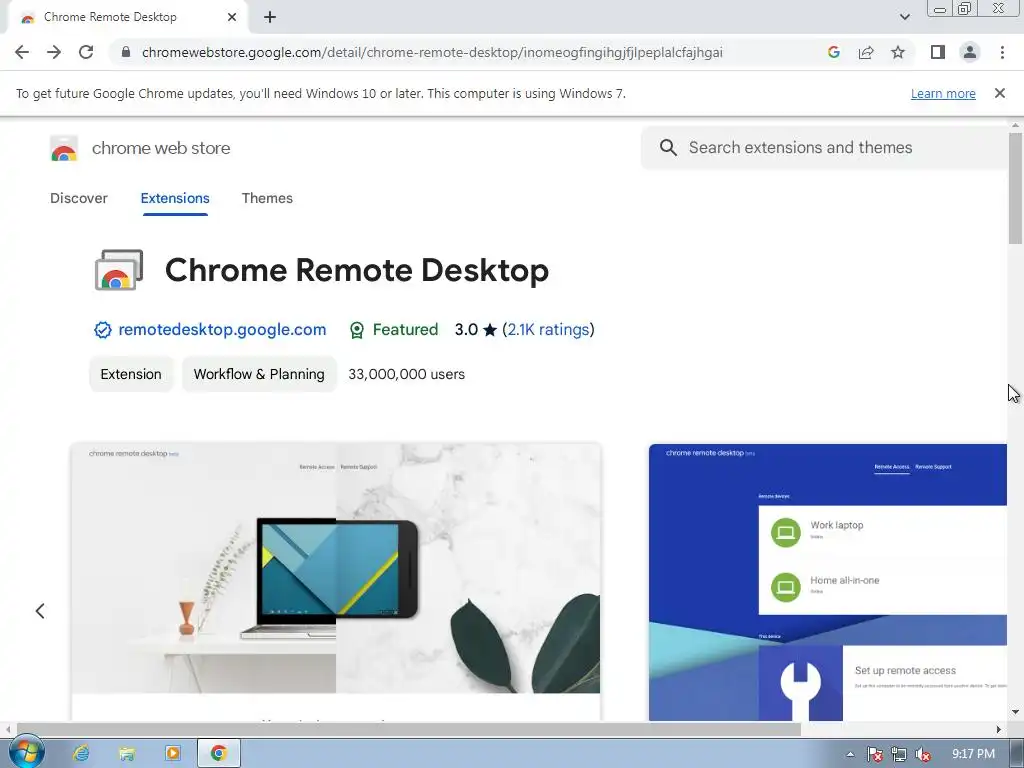Switch to the Discover tab

point(78,198)
